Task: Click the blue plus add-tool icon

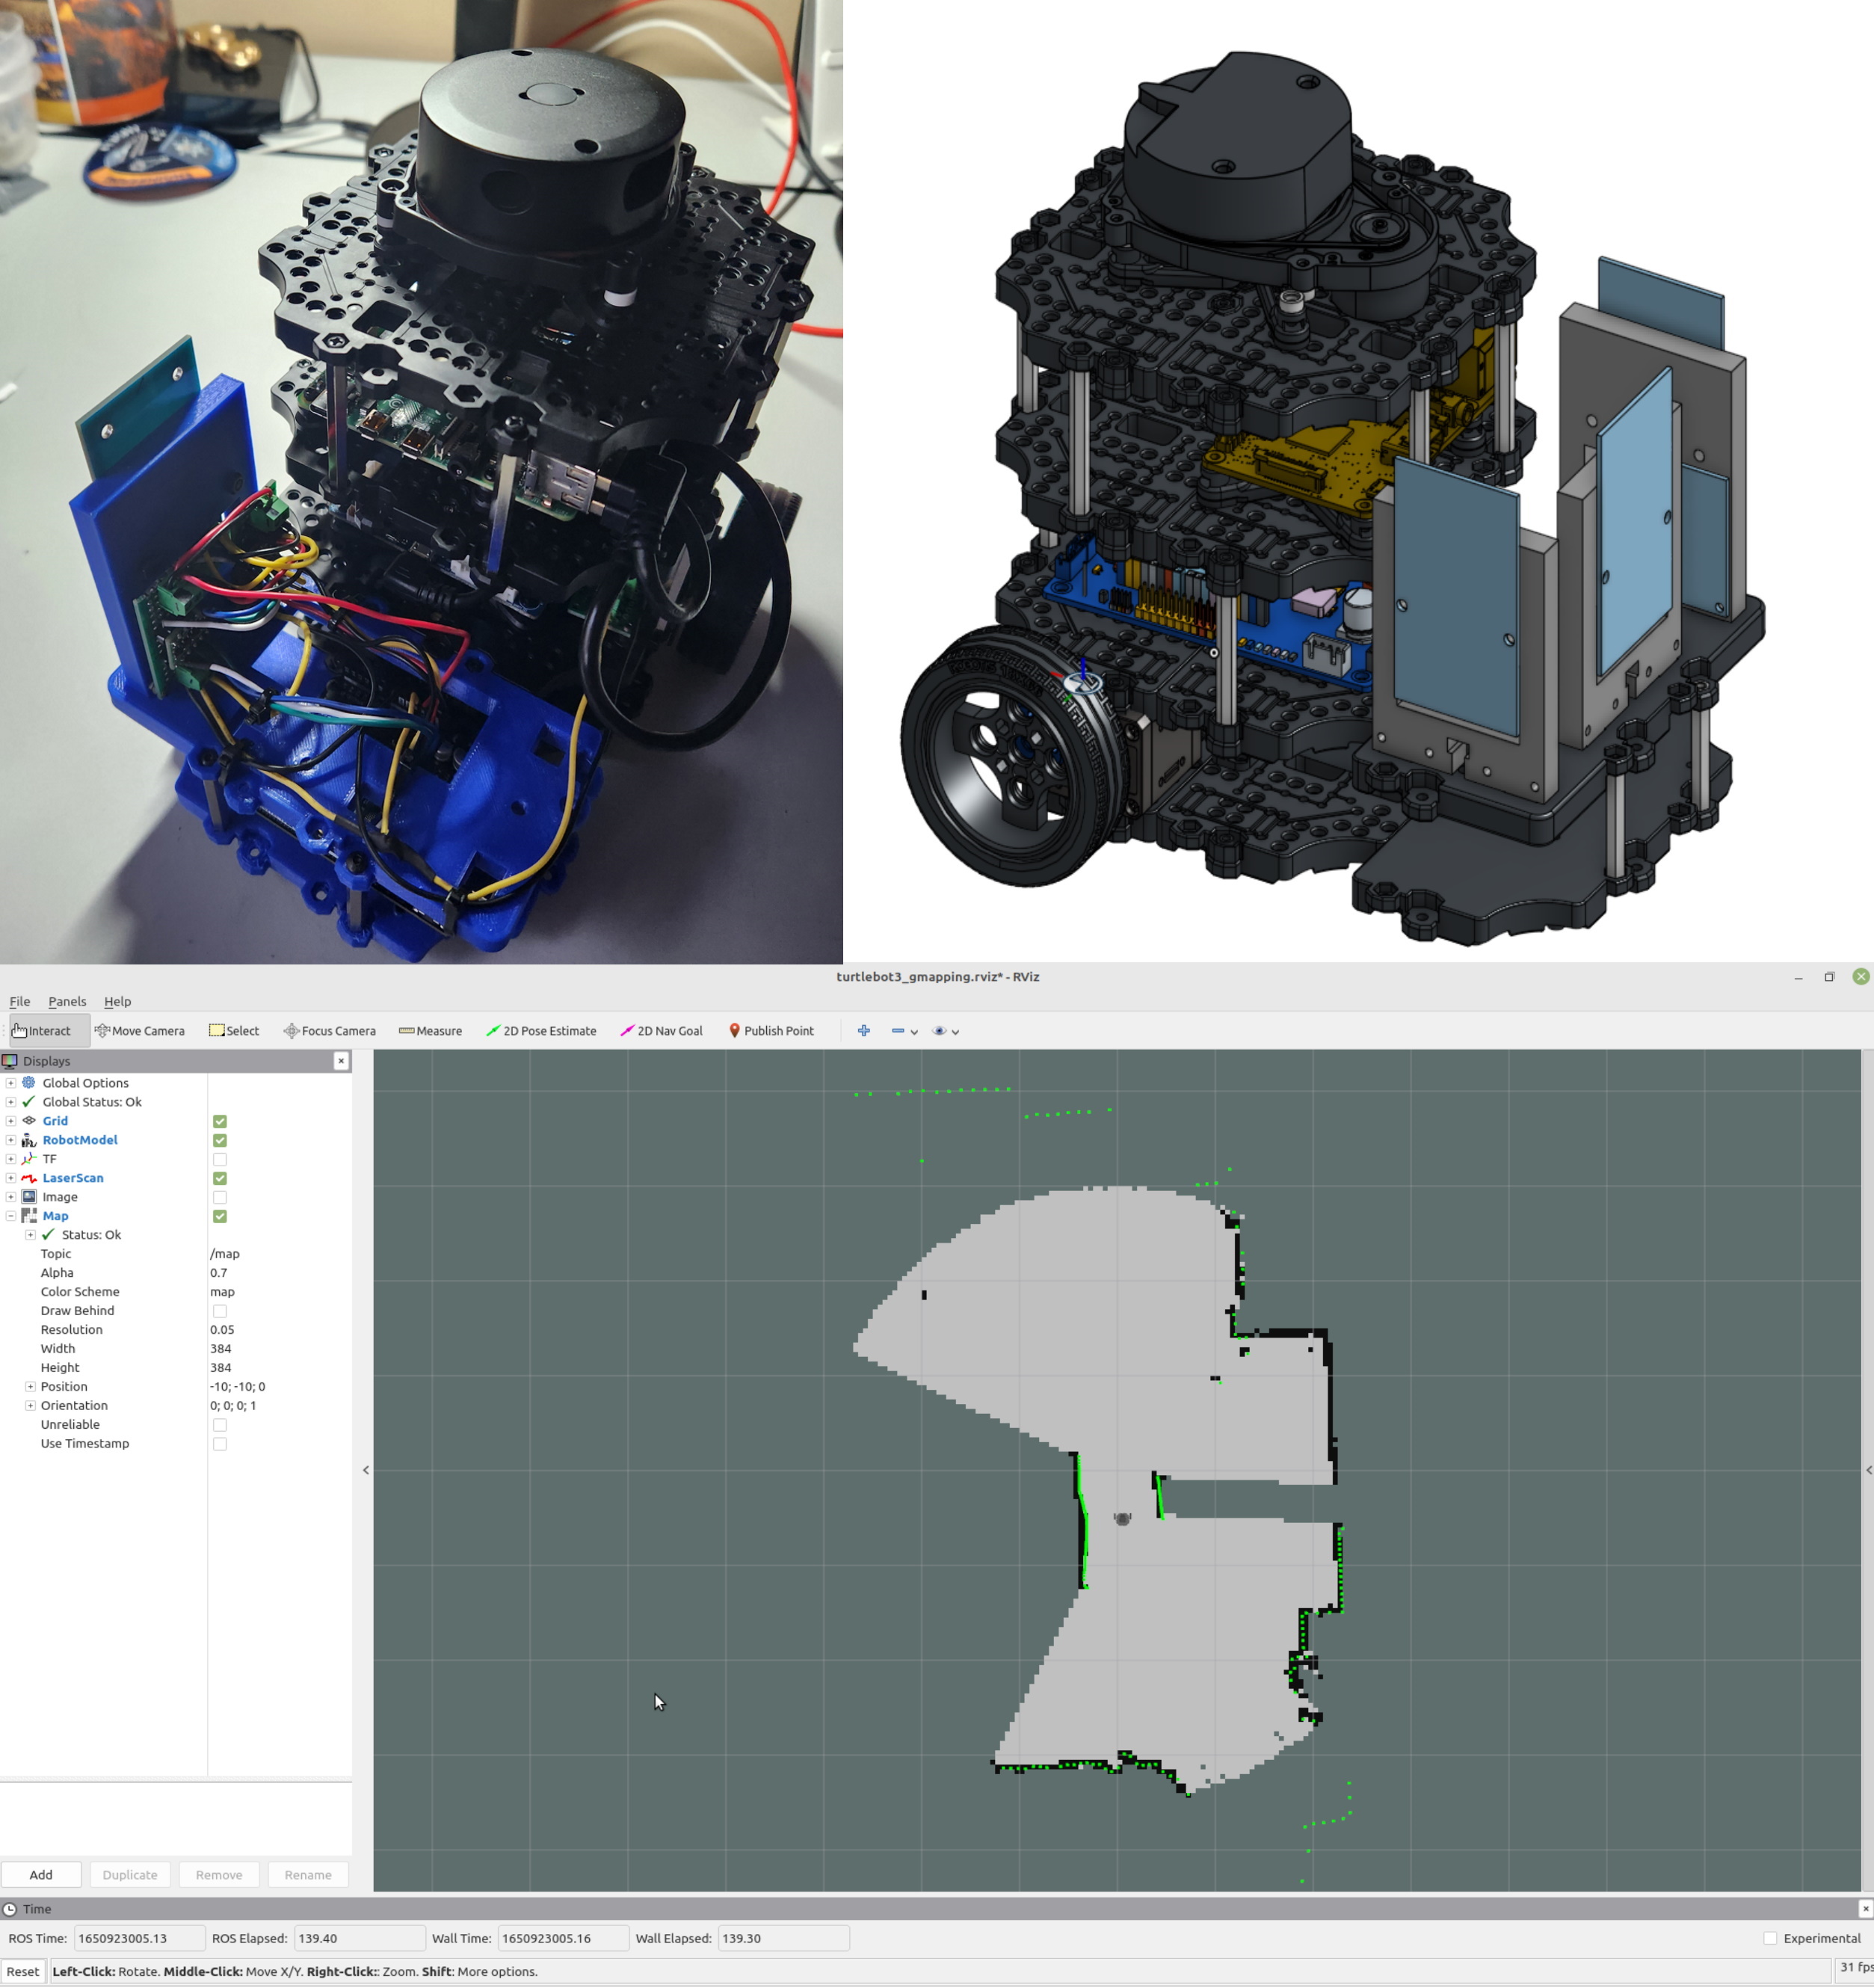Action: pos(864,1031)
